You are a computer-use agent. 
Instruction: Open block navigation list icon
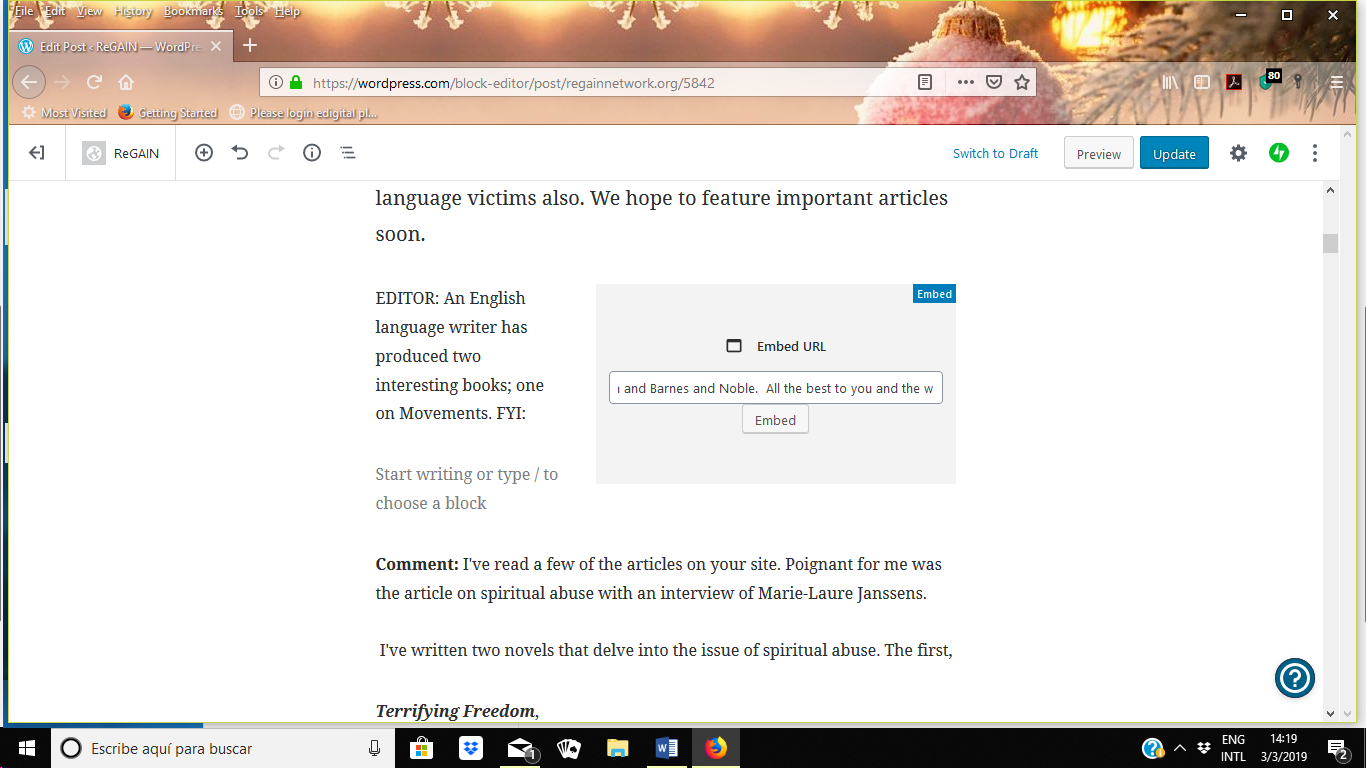348,153
